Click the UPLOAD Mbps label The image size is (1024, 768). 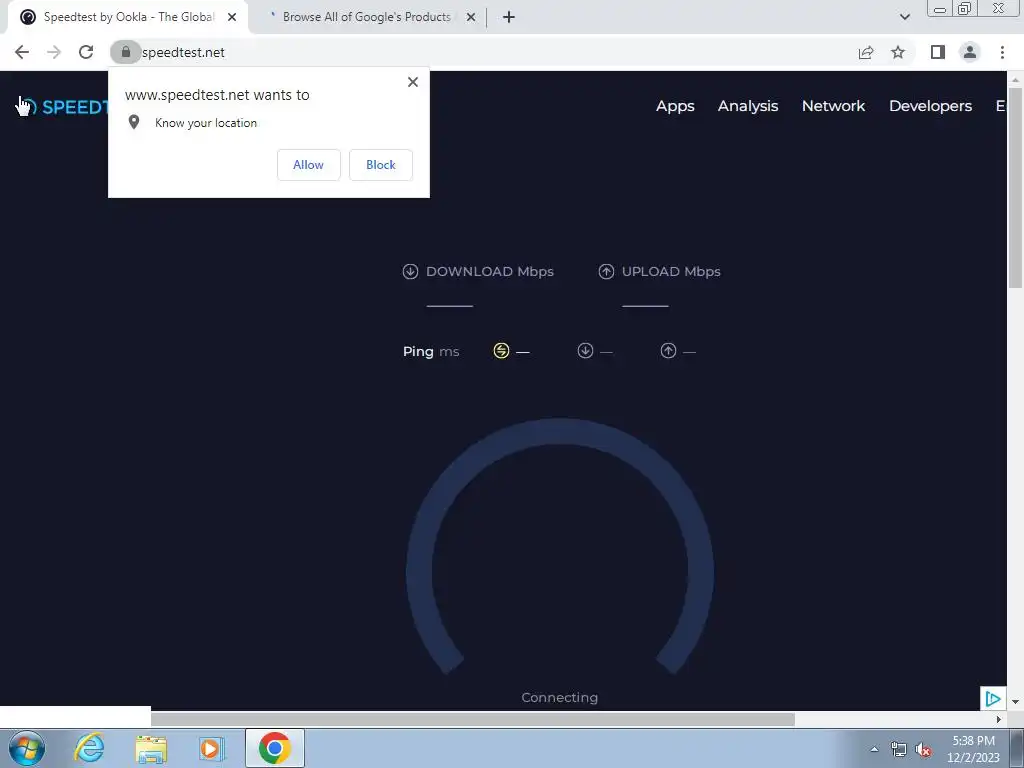point(671,272)
